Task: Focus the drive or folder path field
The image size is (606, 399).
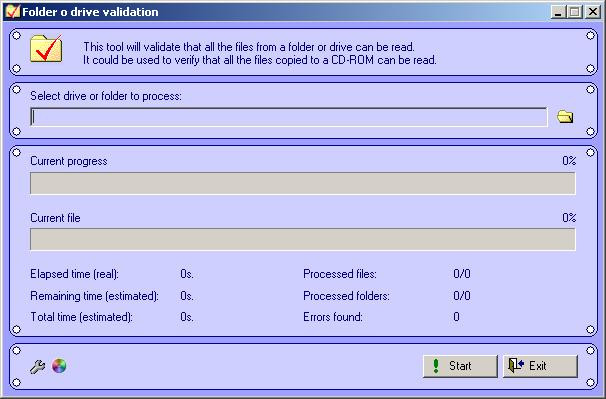Action: click(289, 117)
